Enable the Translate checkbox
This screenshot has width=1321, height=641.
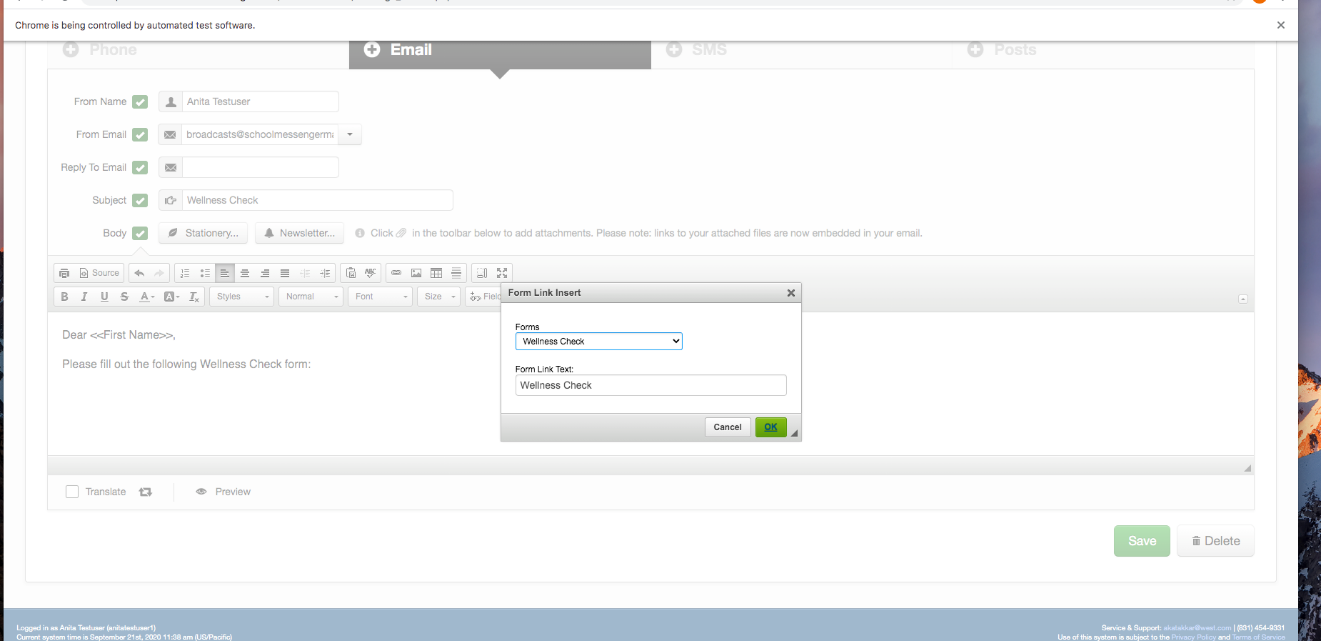click(72, 492)
